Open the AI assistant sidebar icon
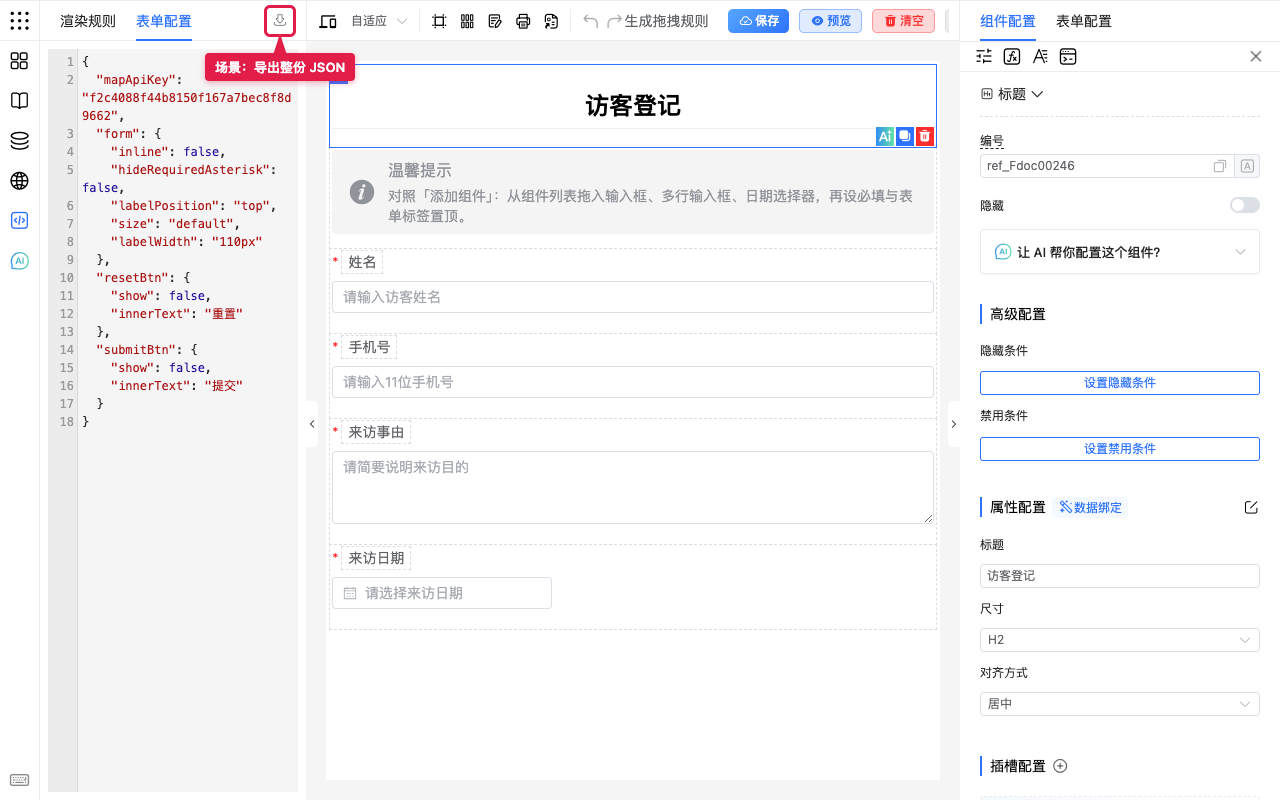 click(19, 261)
